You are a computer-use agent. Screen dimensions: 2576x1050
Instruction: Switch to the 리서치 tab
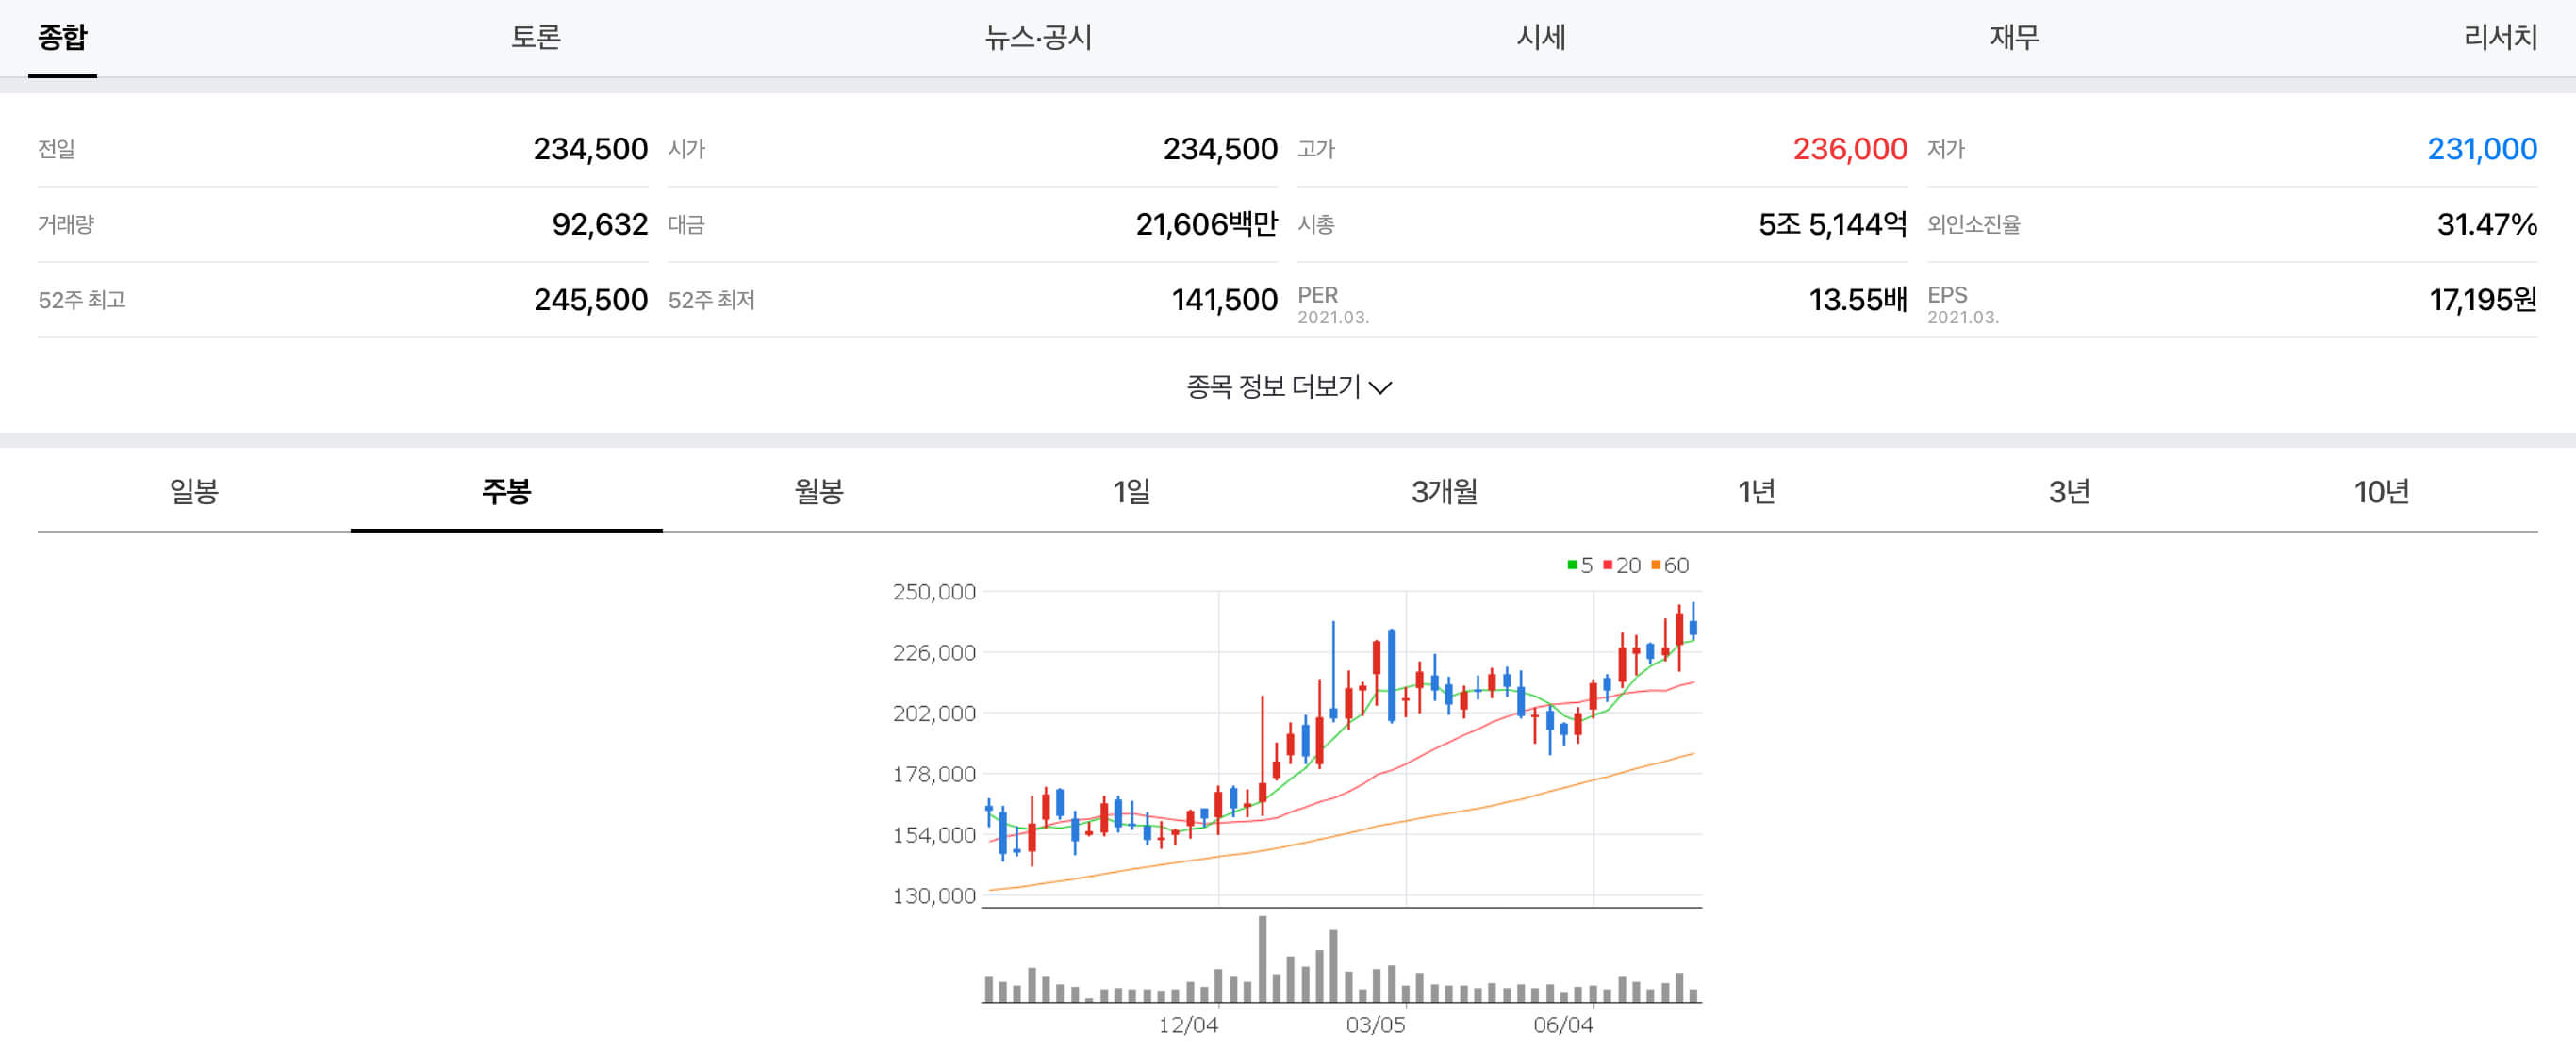(2500, 38)
